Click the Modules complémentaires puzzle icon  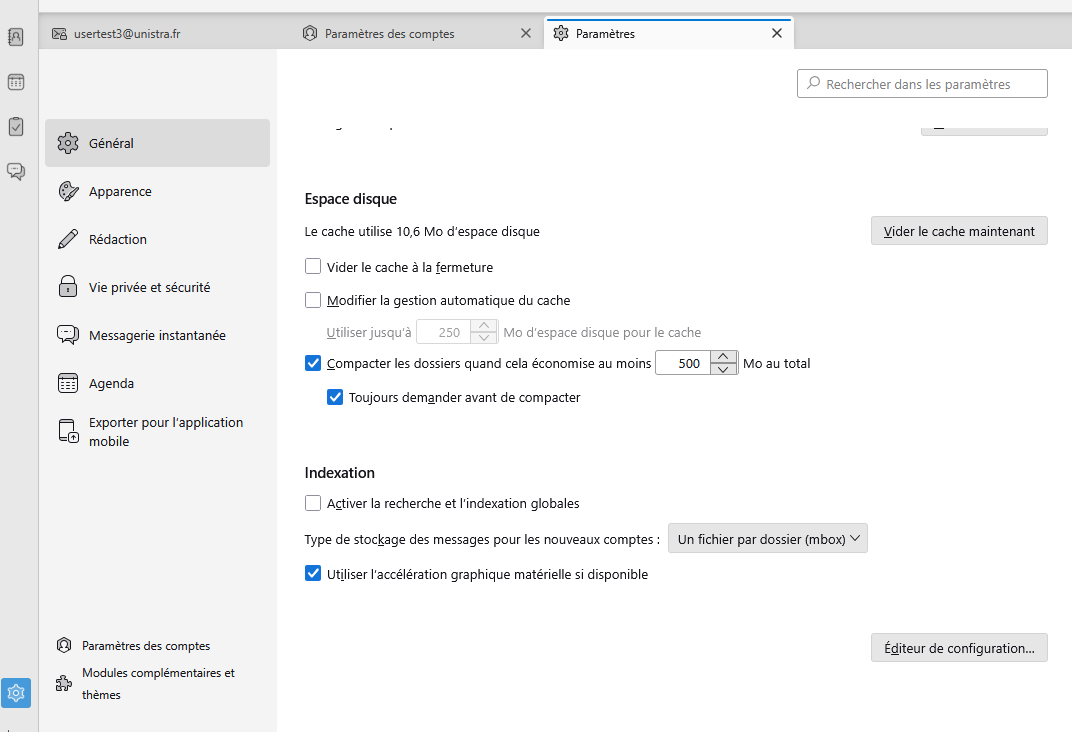tap(64, 684)
